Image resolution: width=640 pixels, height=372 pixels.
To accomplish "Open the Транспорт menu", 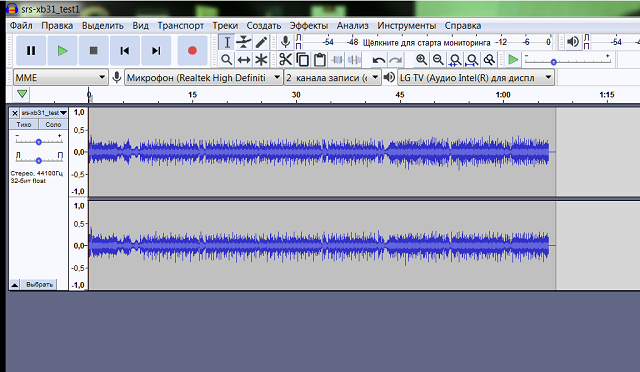I will pos(180,25).
